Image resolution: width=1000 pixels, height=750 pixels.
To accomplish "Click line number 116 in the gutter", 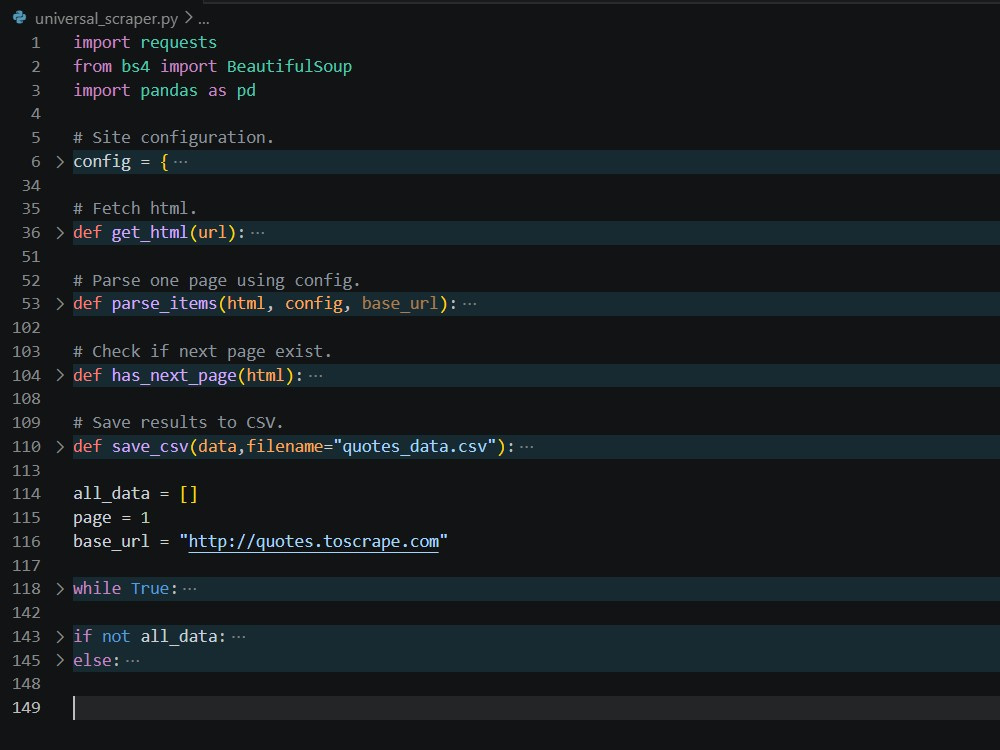I will coord(26,541).
